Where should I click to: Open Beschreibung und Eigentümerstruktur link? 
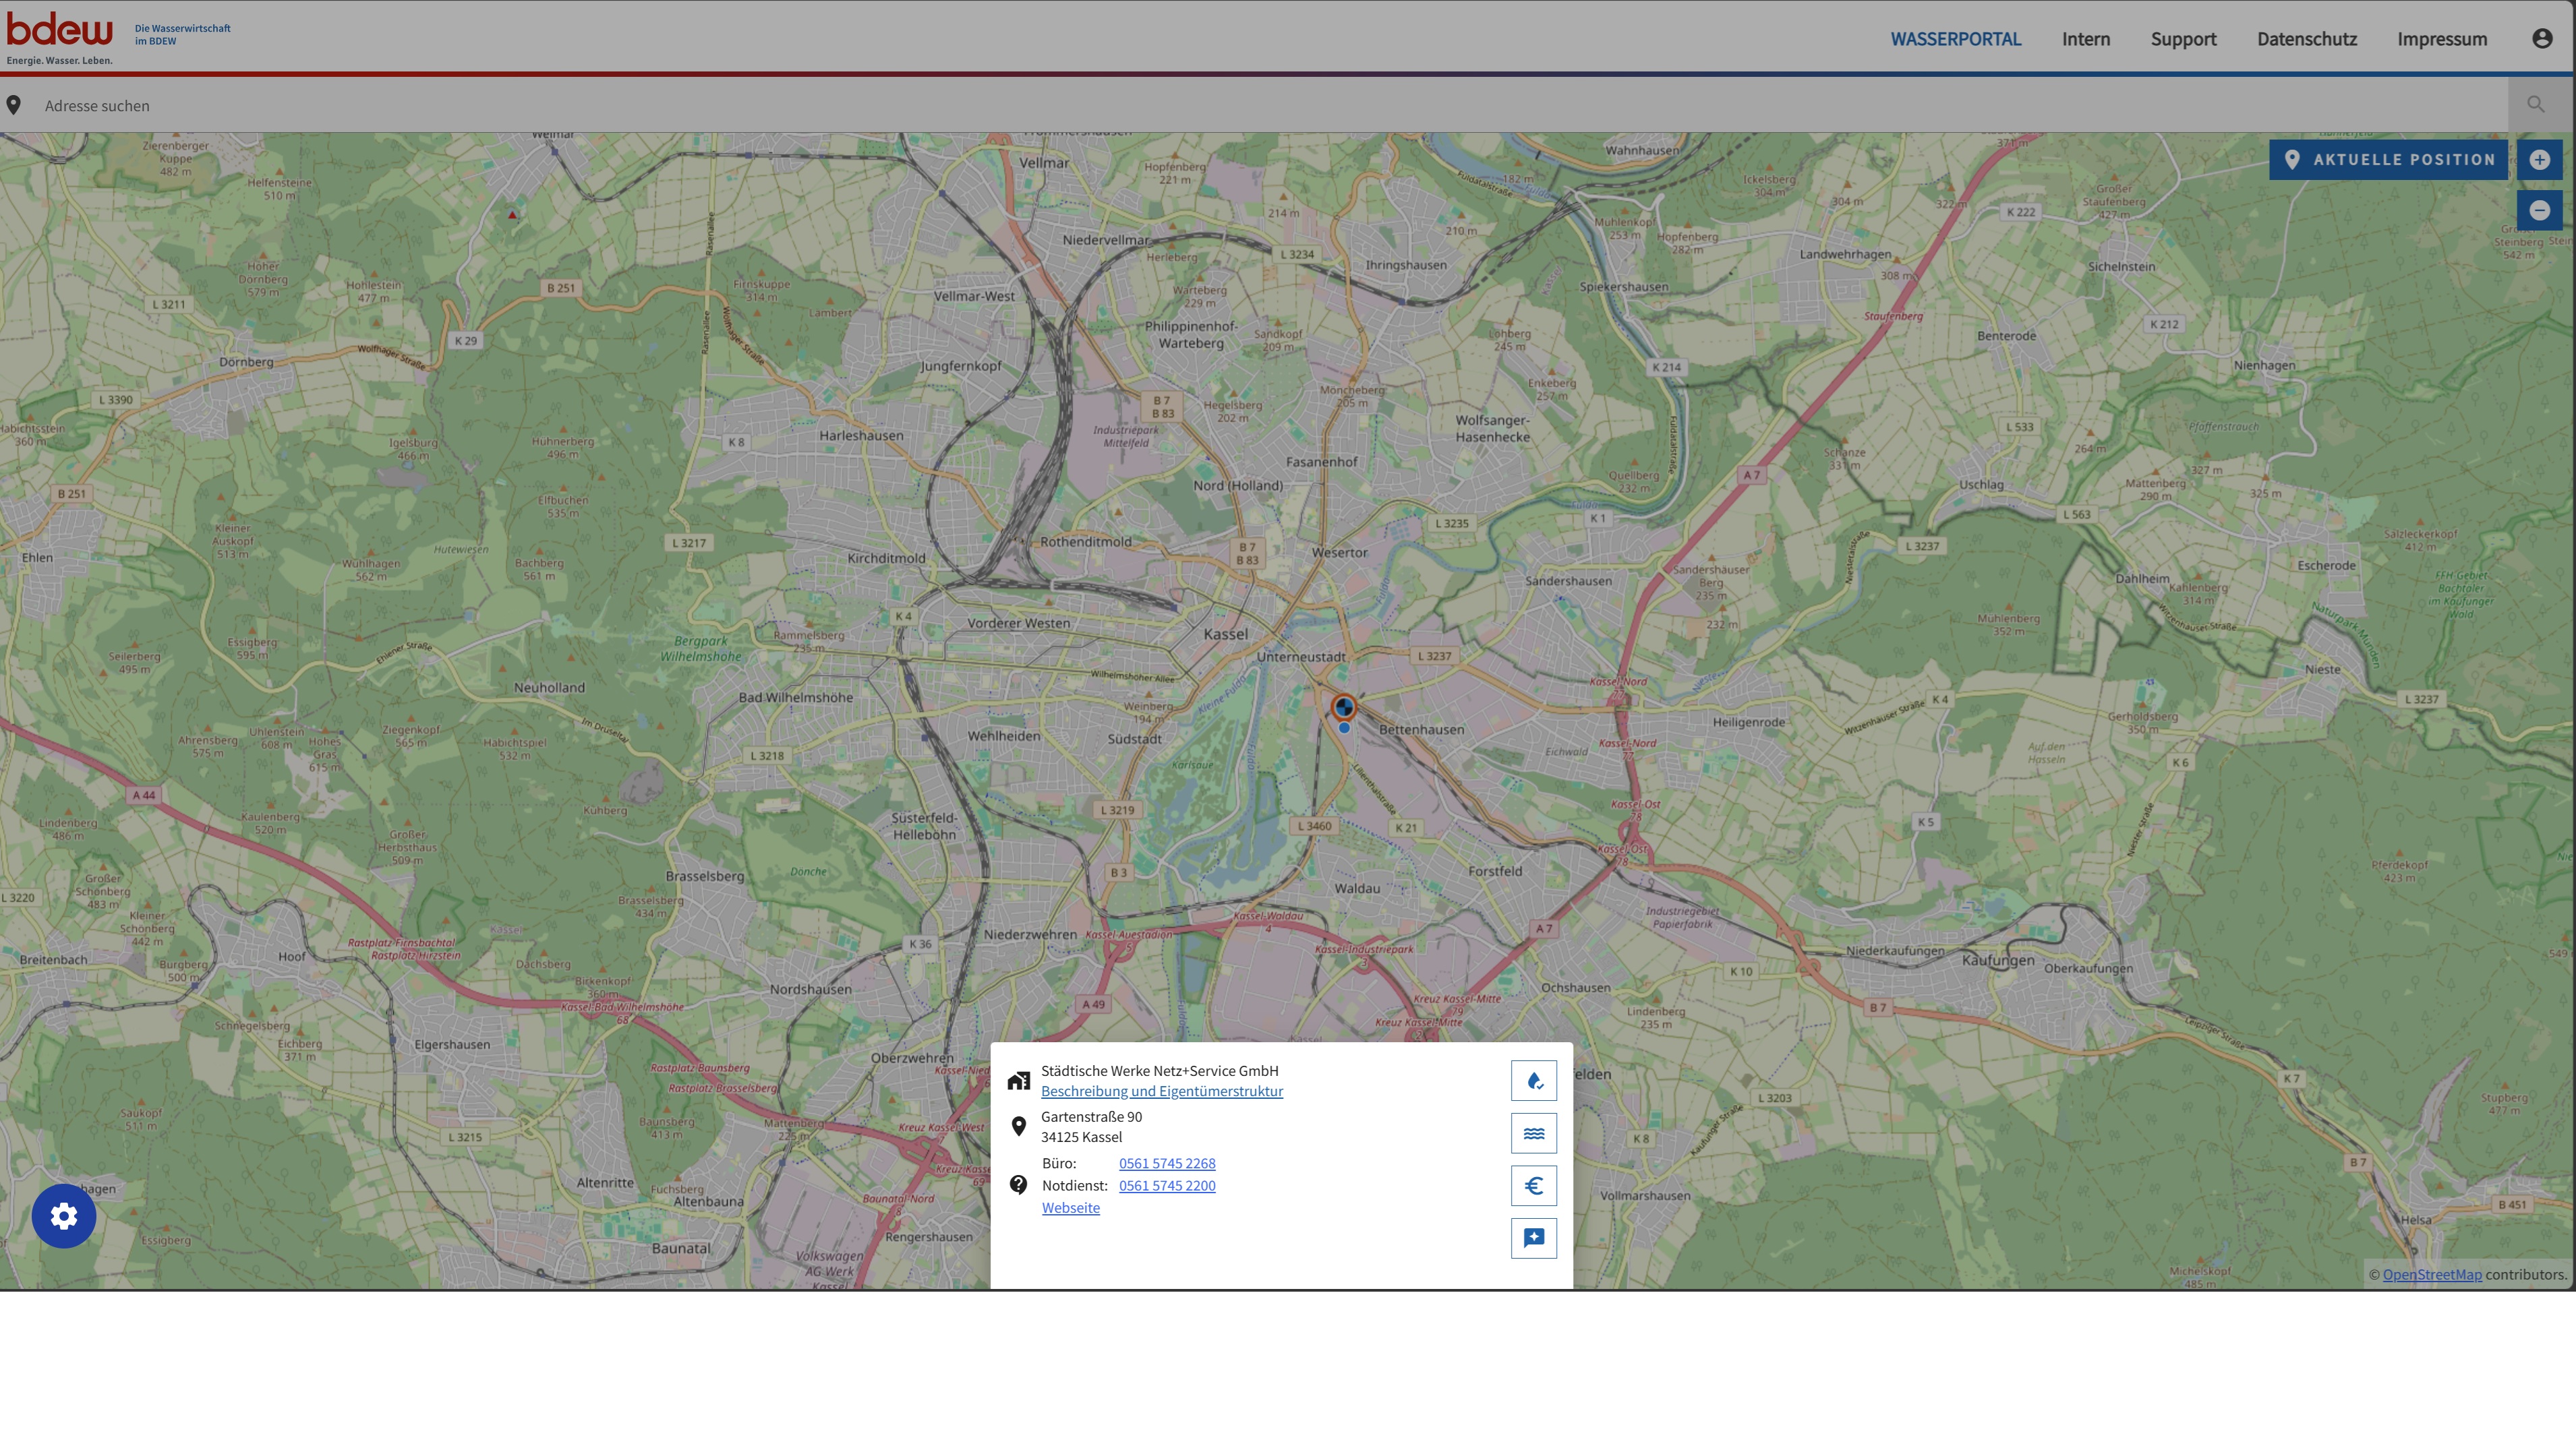pos(1161,1091)
